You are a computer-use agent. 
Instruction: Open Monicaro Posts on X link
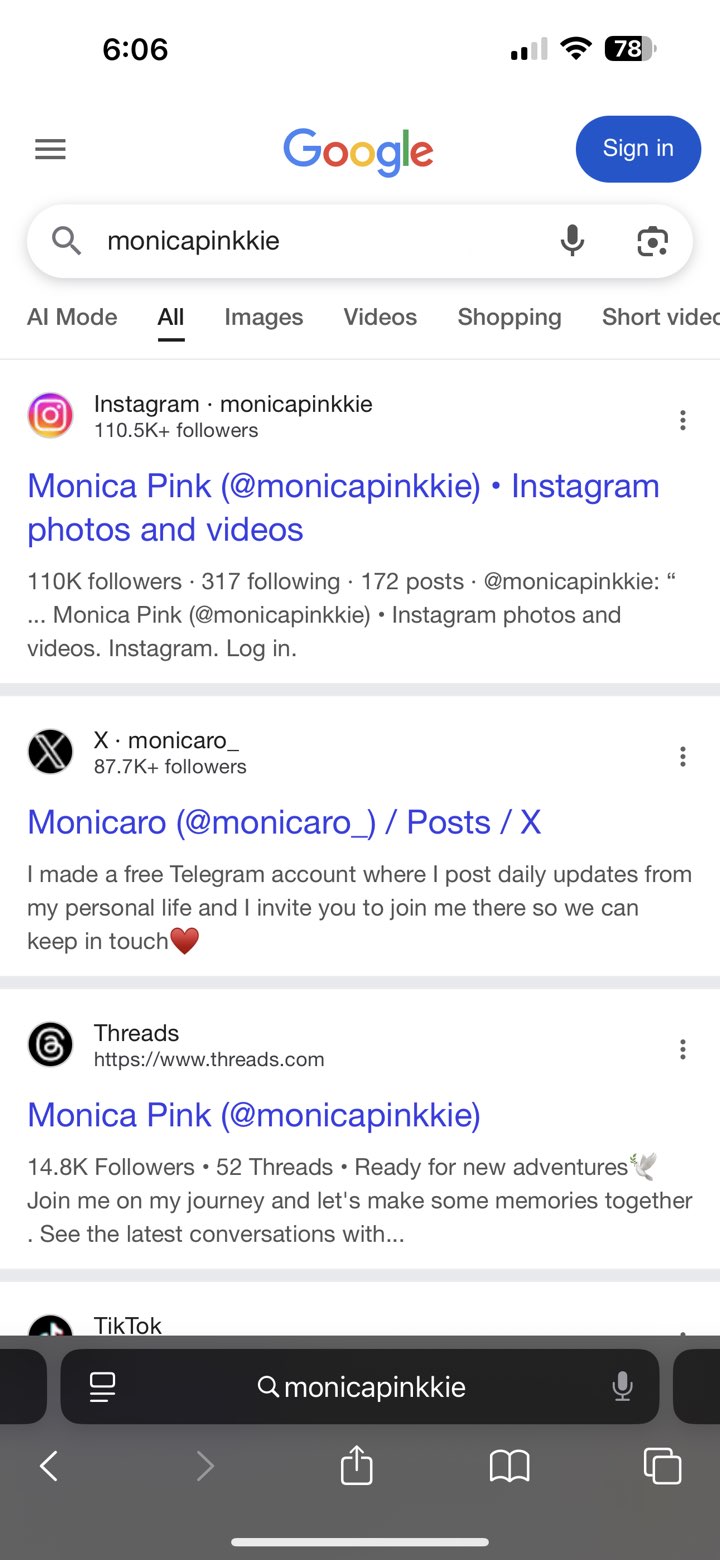click(x=284, y=822)
